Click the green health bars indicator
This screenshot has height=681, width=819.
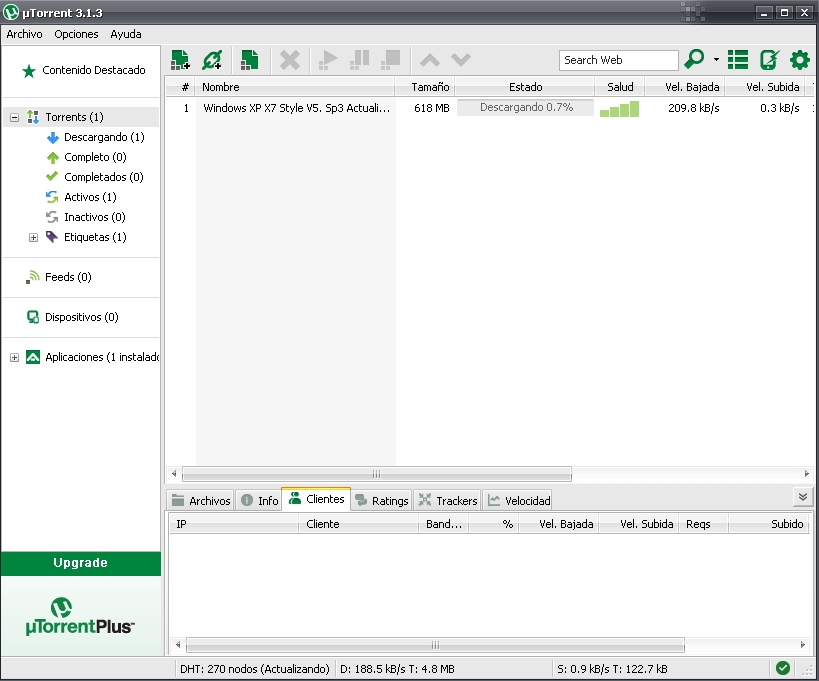point(619,109)
